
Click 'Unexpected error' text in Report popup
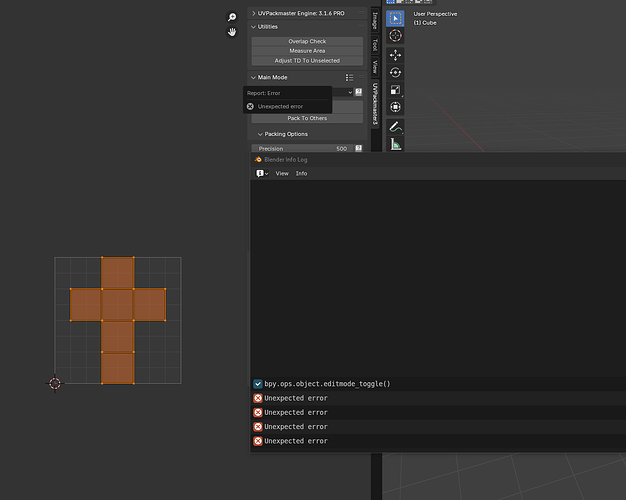point(280,107)
